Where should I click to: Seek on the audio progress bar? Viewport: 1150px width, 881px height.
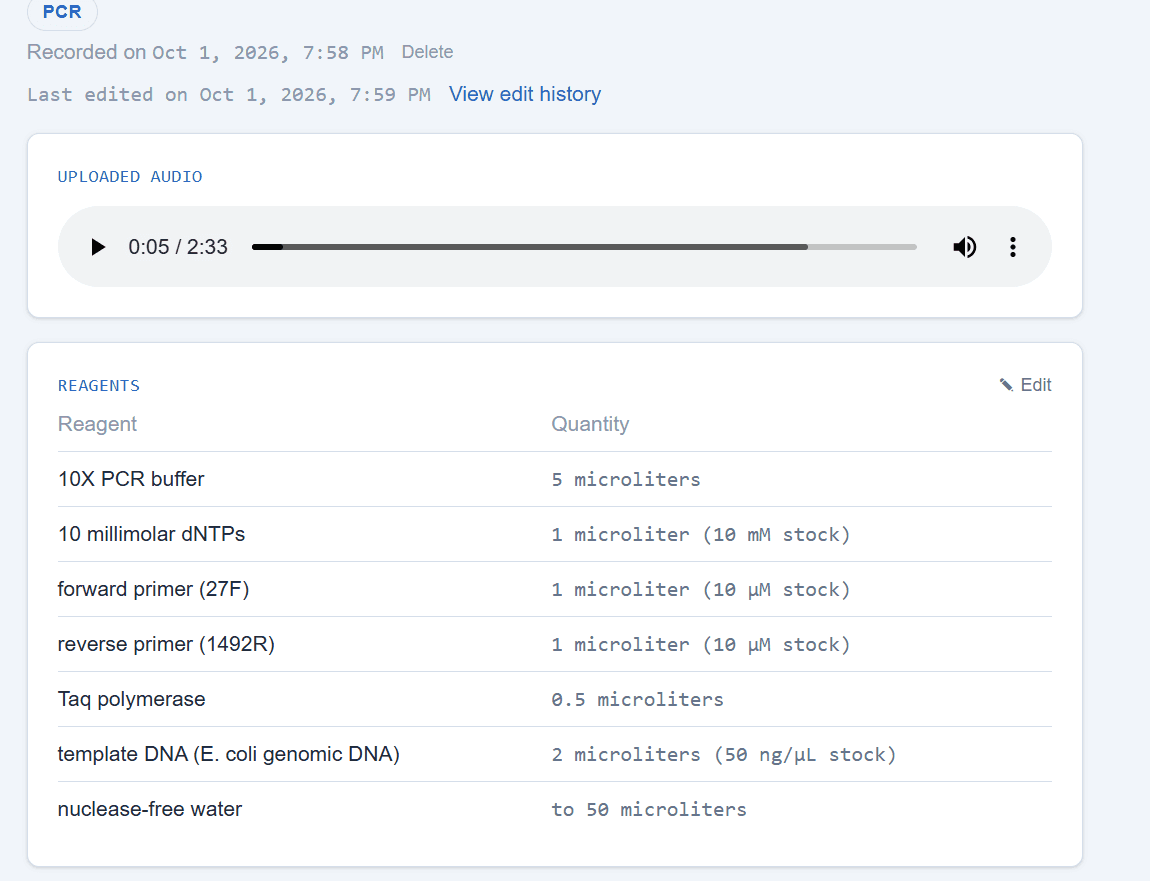click(x=584, y=247)
